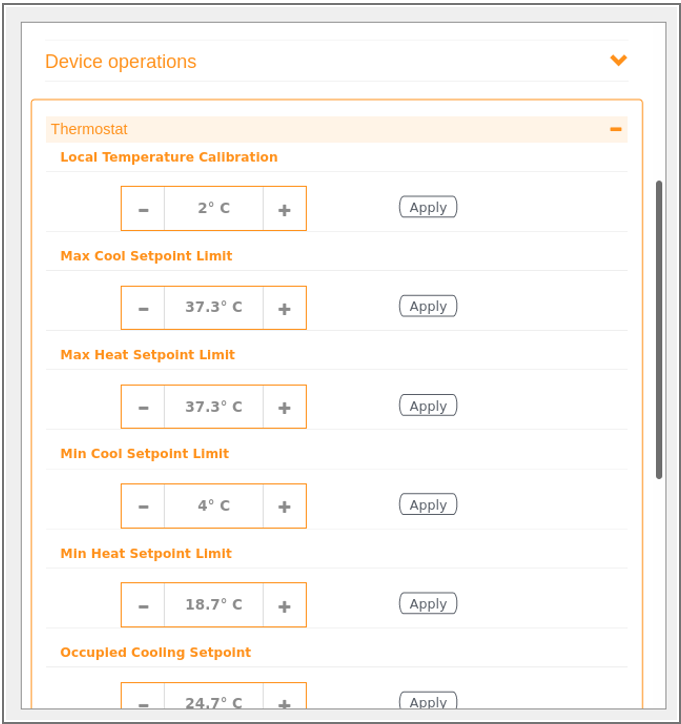The height and width of the screenshot is (724, 681).
Task: Click the Max Heat Setpoint Limit label
Action: 148,355
